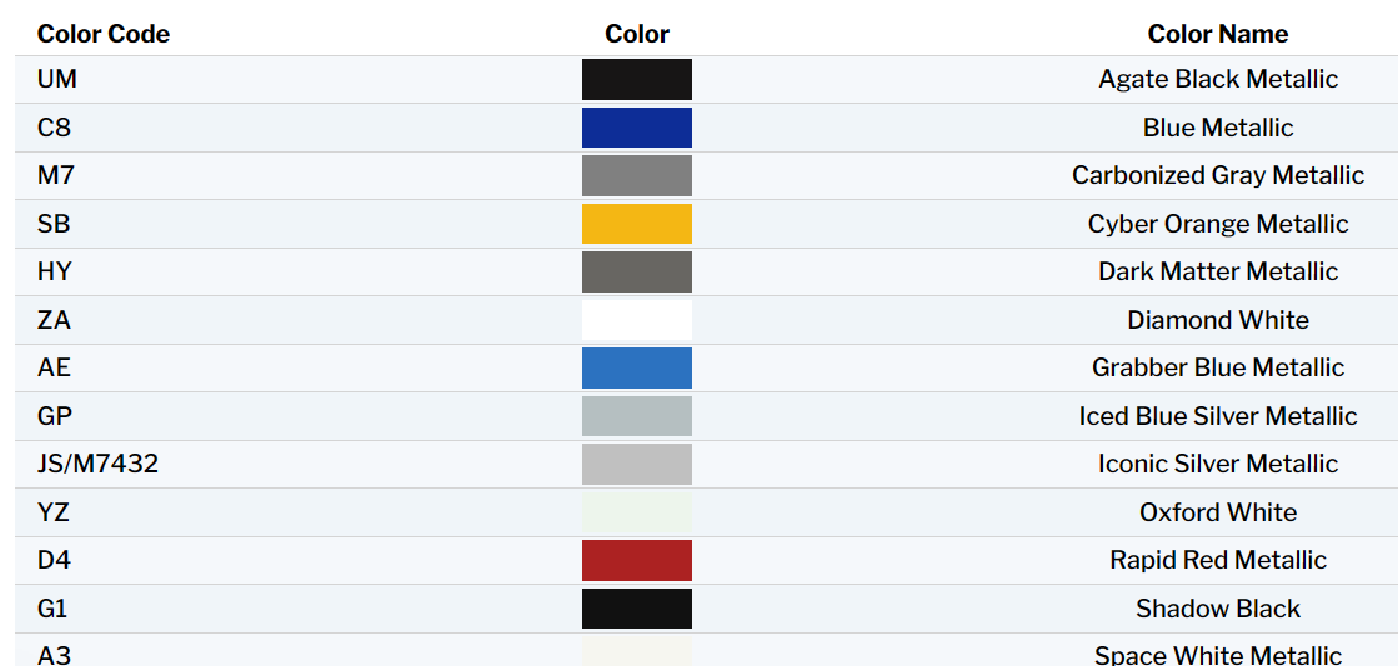Click the Color column header
This screenshot has height=668, width=1400.
click(637, 34)
